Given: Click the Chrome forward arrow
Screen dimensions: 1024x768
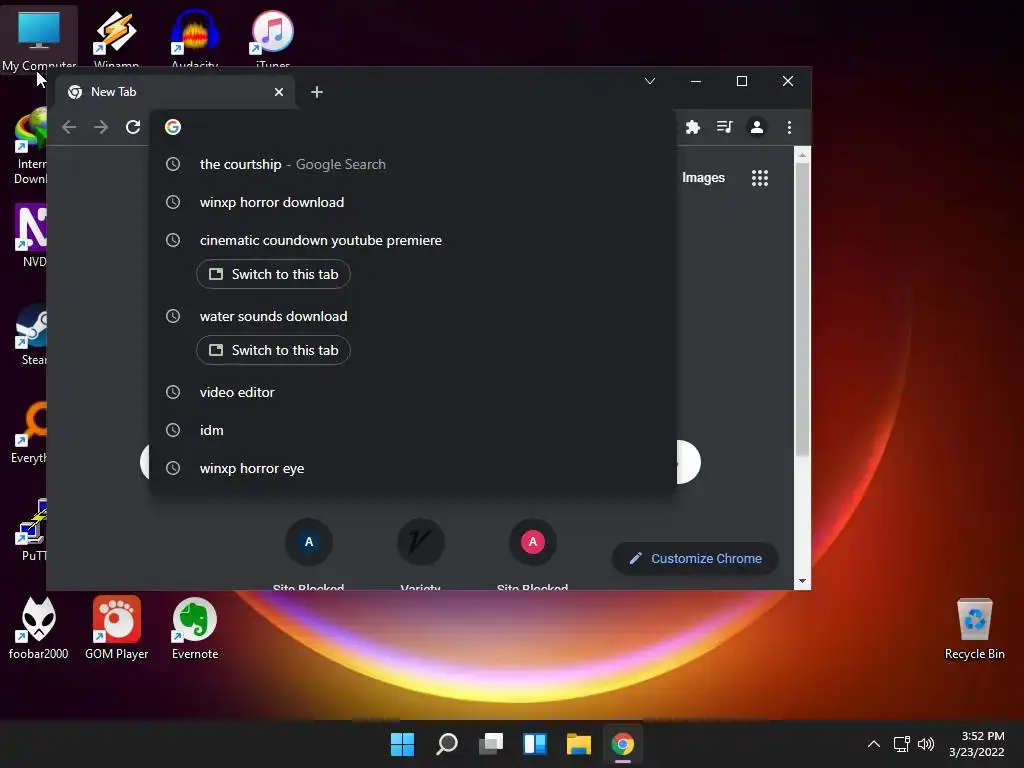Looking at the screenshot, I should (x=101, y=127).
